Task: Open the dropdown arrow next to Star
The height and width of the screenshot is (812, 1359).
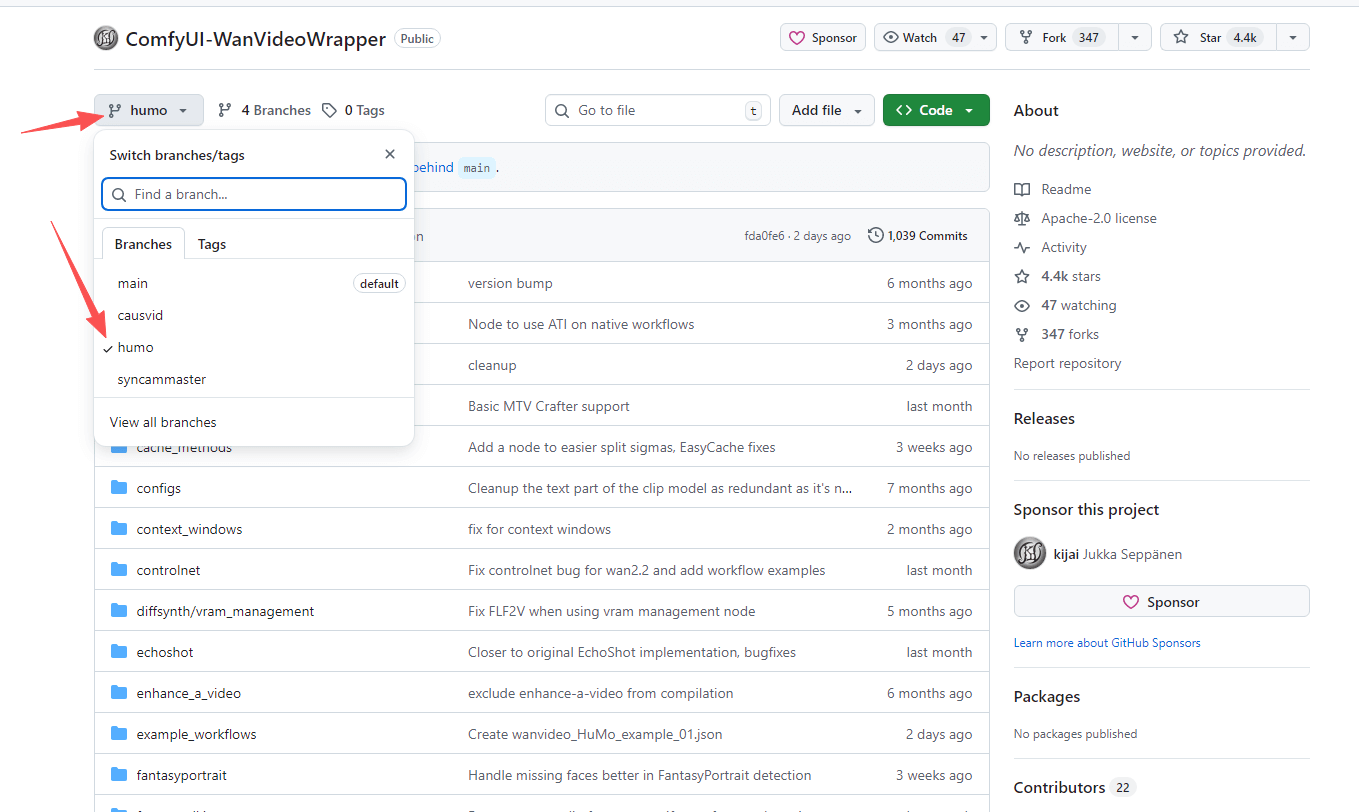Action: (x=1293, y=38)
